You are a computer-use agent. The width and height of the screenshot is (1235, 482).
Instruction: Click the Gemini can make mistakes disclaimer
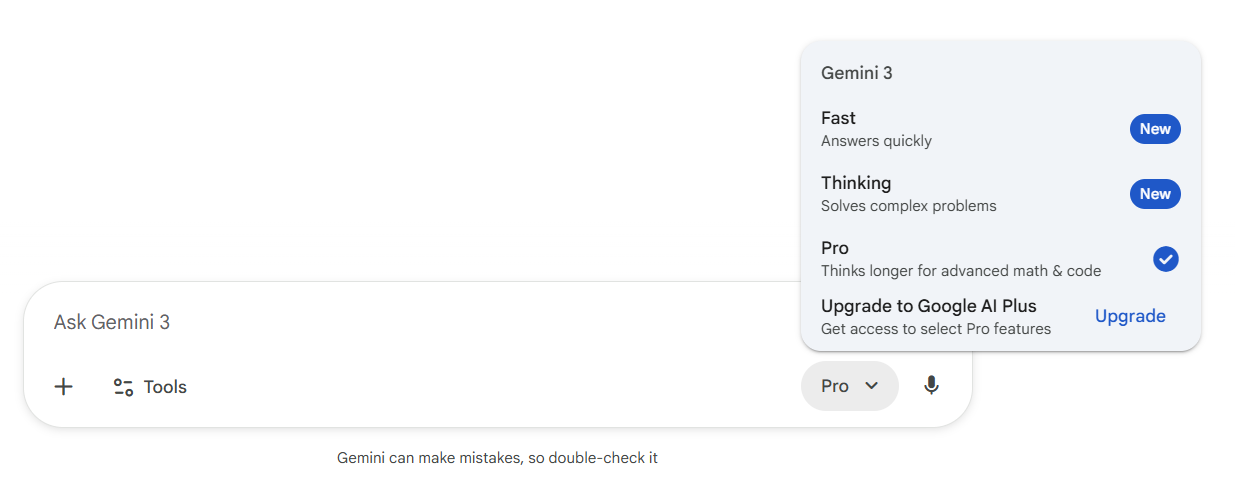pos(497,458)
